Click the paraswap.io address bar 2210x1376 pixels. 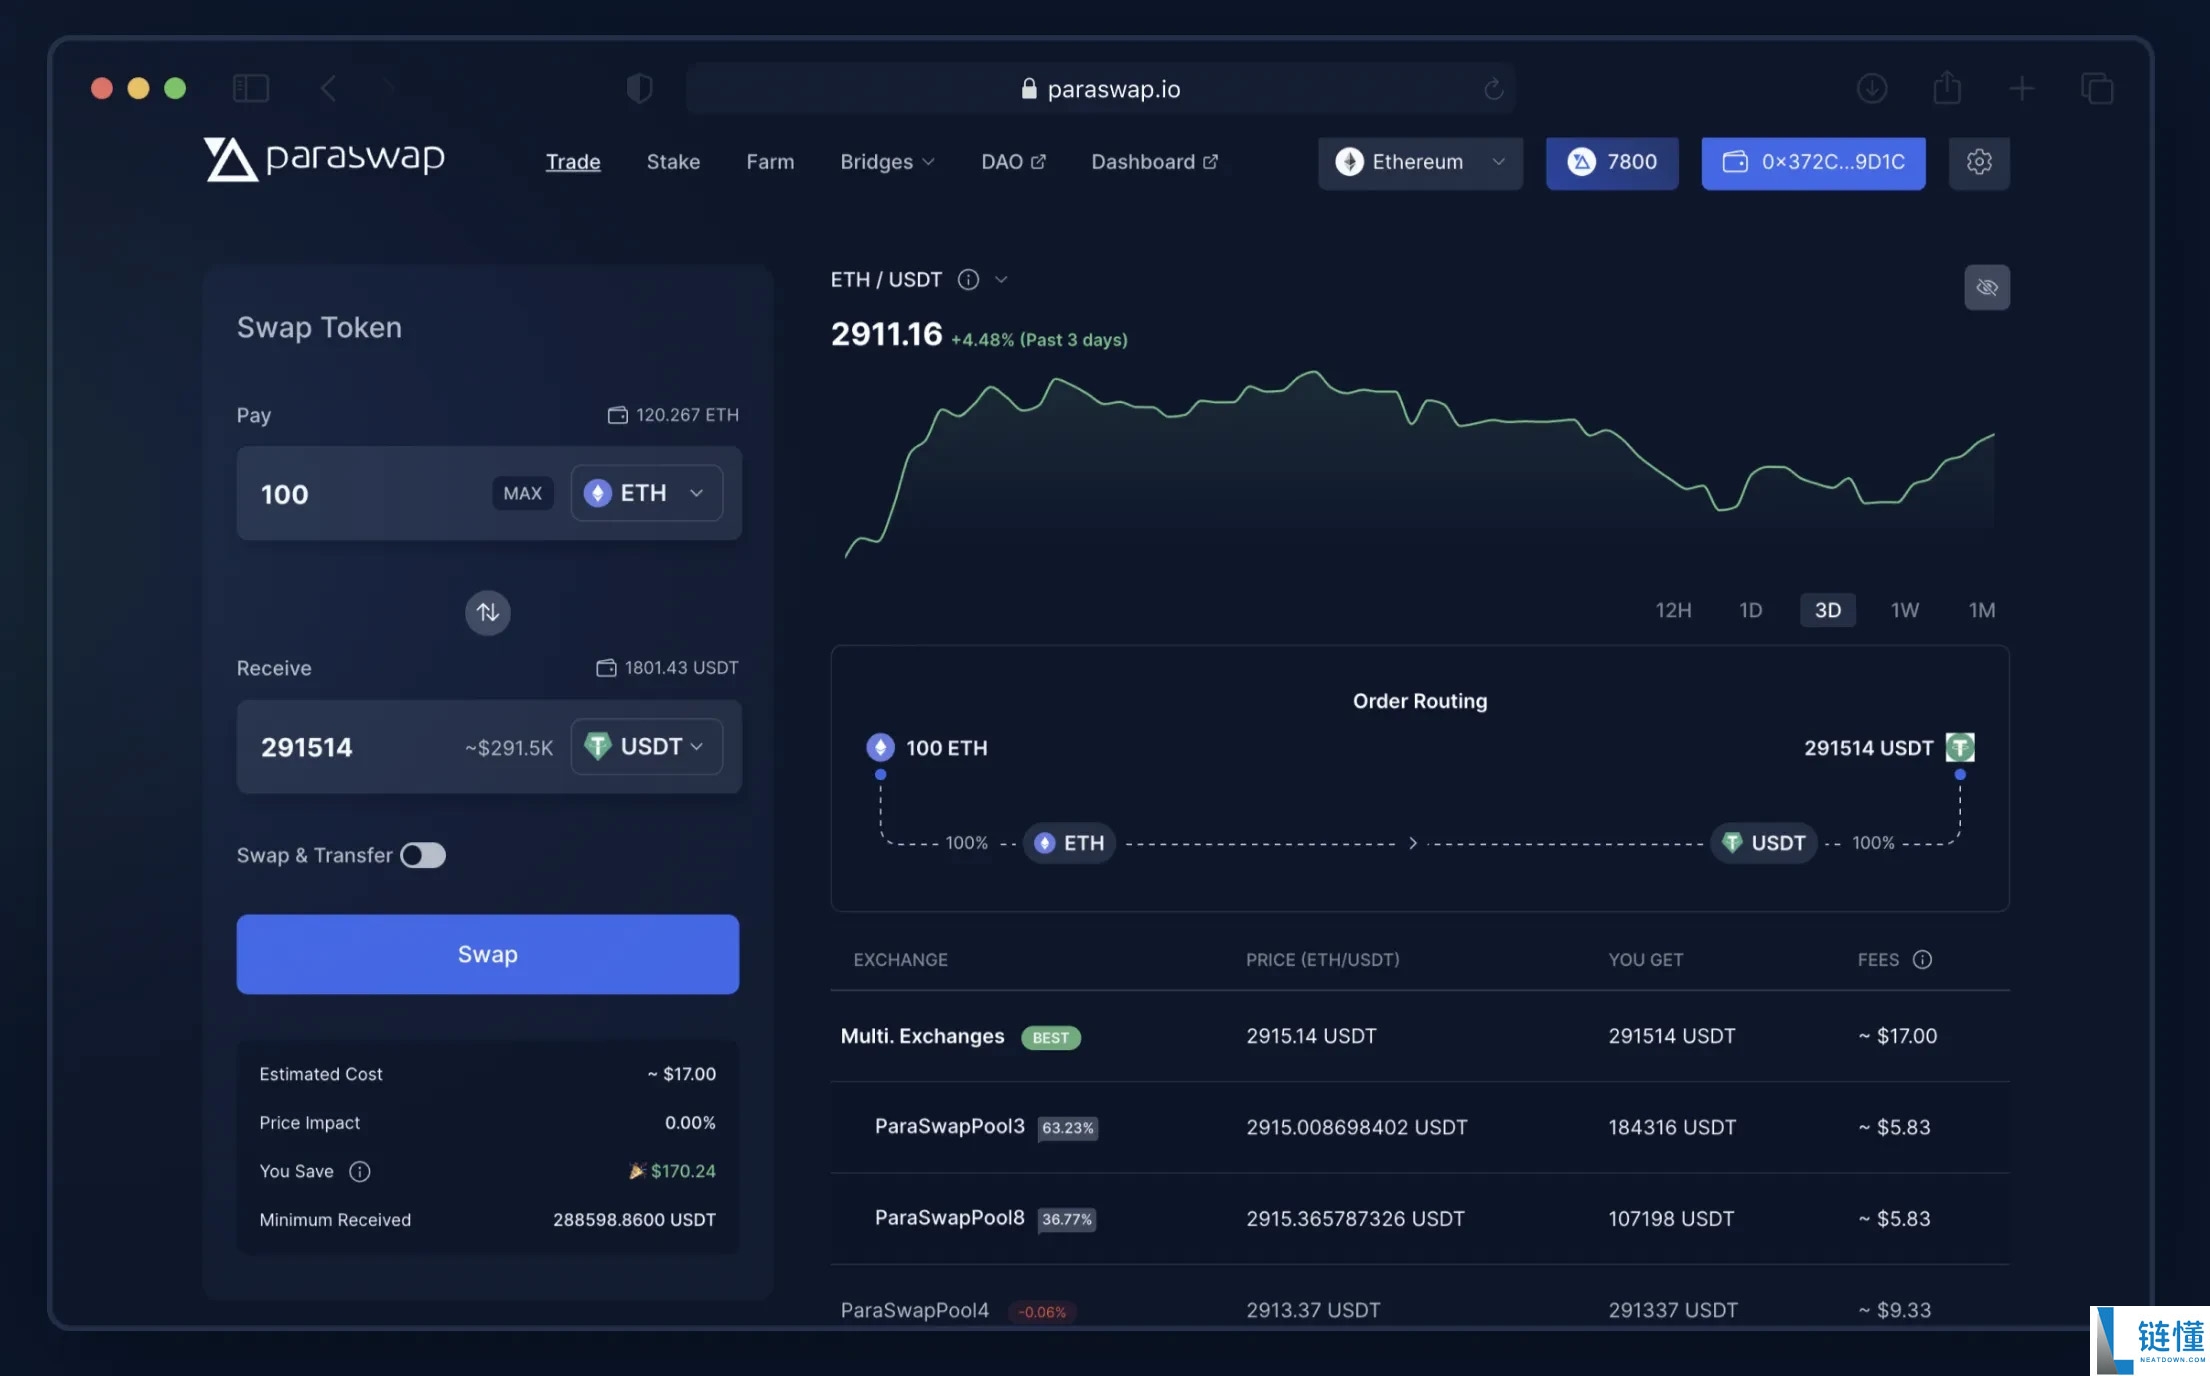tap(1100, 89)
